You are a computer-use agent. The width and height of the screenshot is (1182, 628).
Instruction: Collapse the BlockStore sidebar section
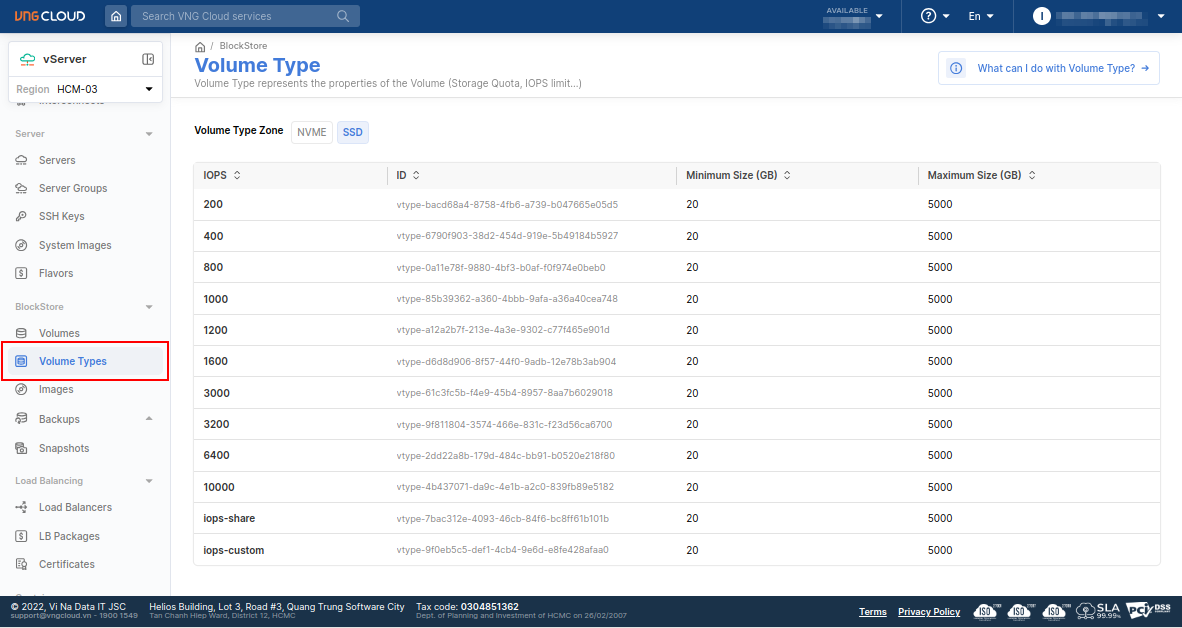[149, 307]
